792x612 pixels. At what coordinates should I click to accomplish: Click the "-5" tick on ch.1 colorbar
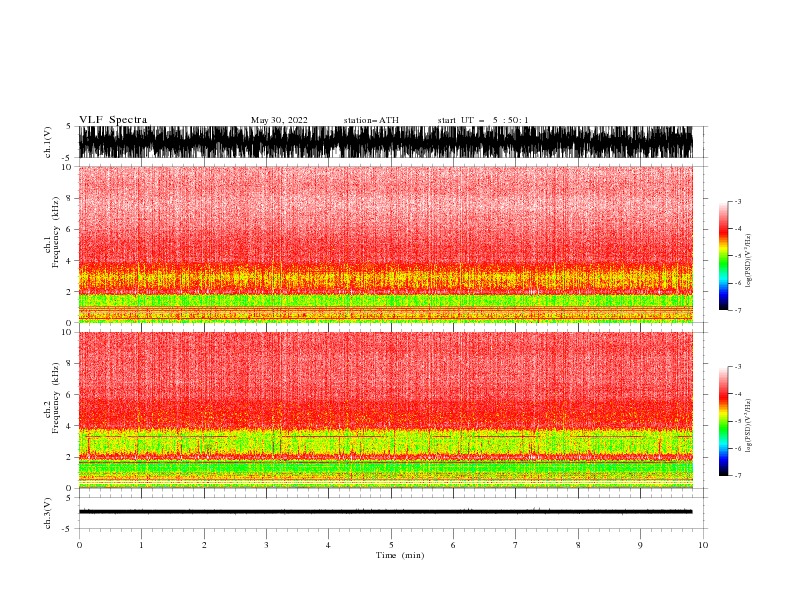[x=737, y=256]
